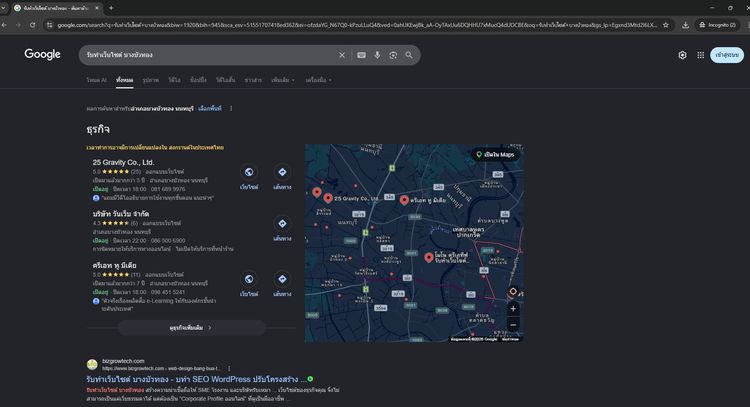Click the ธุรกิจ heading text

tap(98, 129)
